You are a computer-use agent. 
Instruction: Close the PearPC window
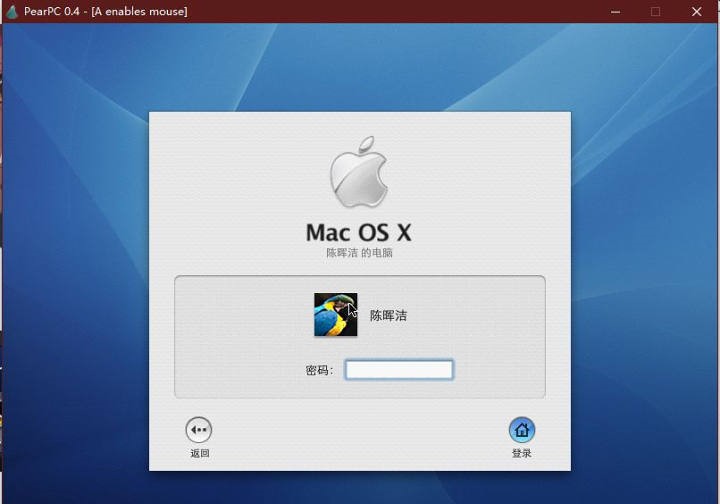[x=696, y=11]
